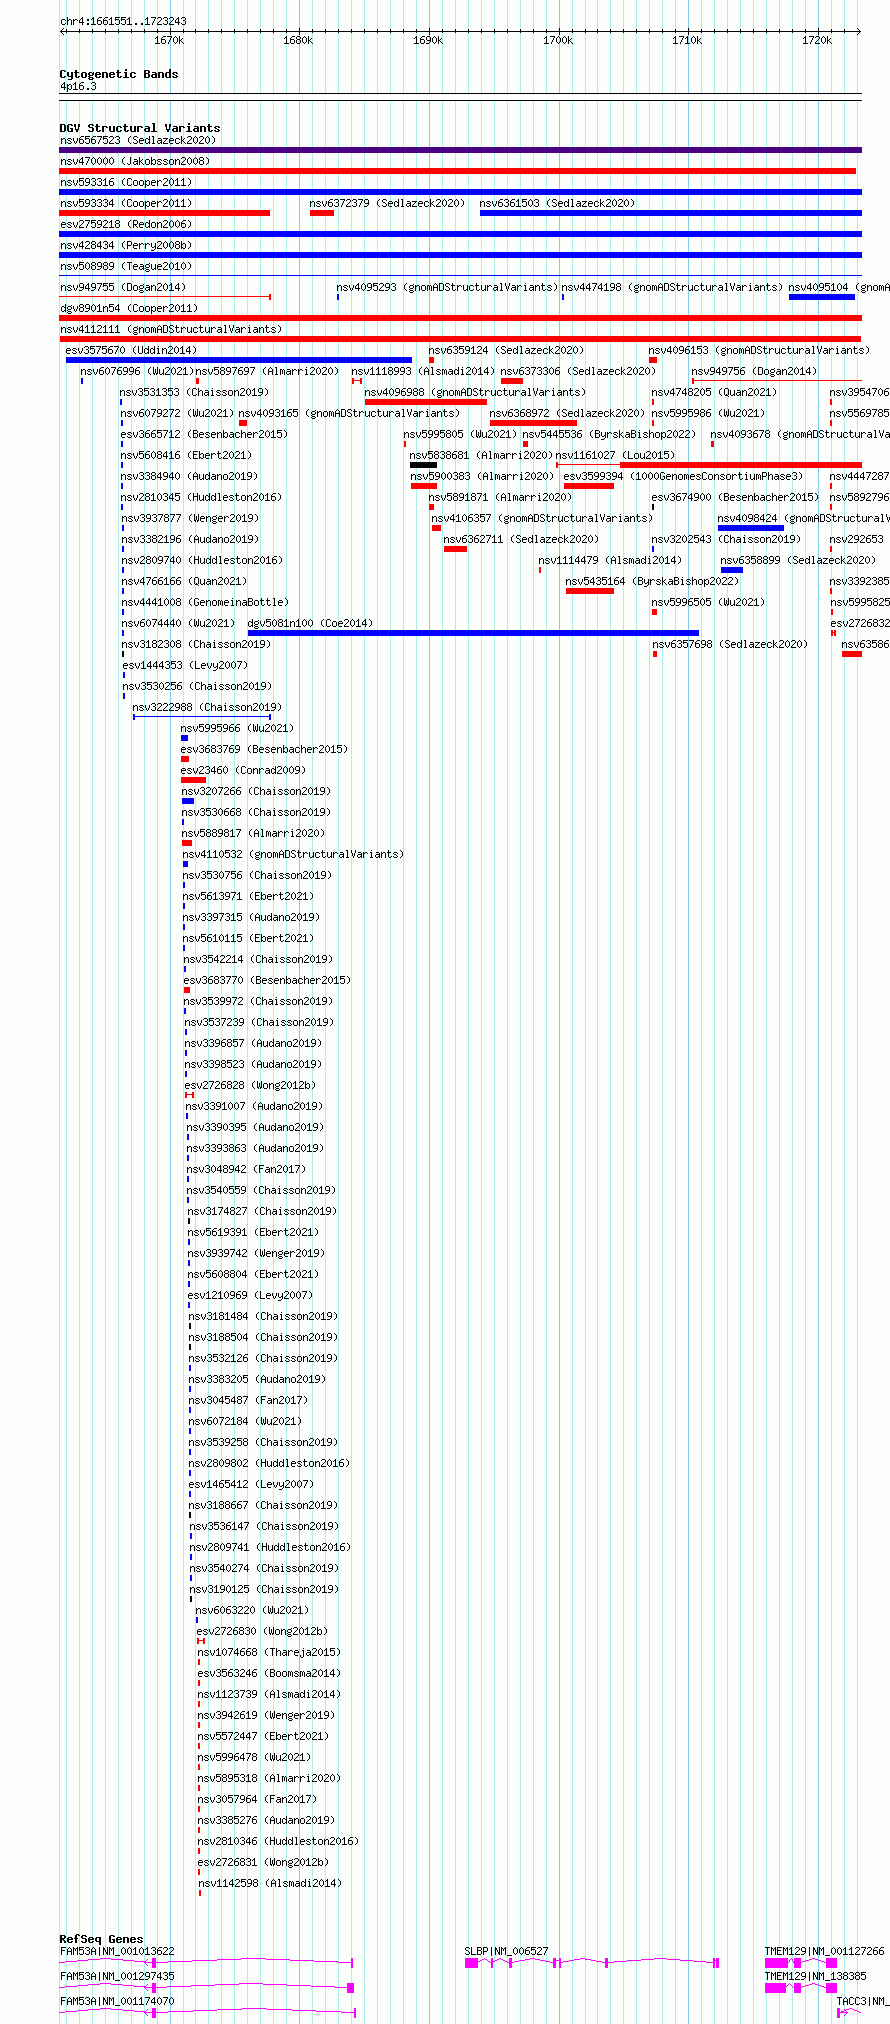Click nsv6362711 (Sedlazeck2020) label
This screenshot has width=890, height=2024.
521,539
